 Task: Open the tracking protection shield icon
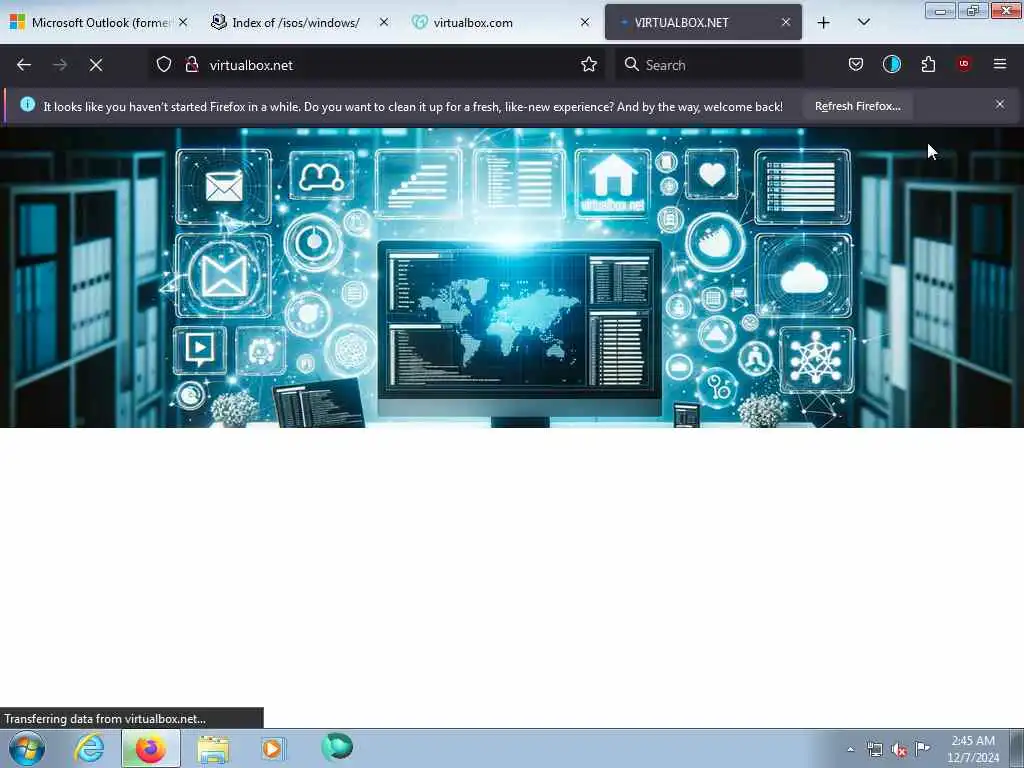164,64
